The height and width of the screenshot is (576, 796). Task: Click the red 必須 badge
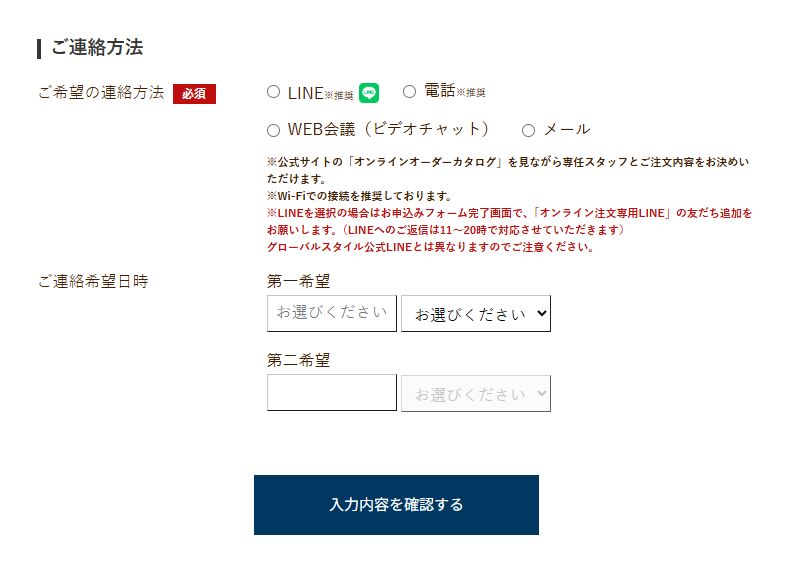tap(194, 94)
